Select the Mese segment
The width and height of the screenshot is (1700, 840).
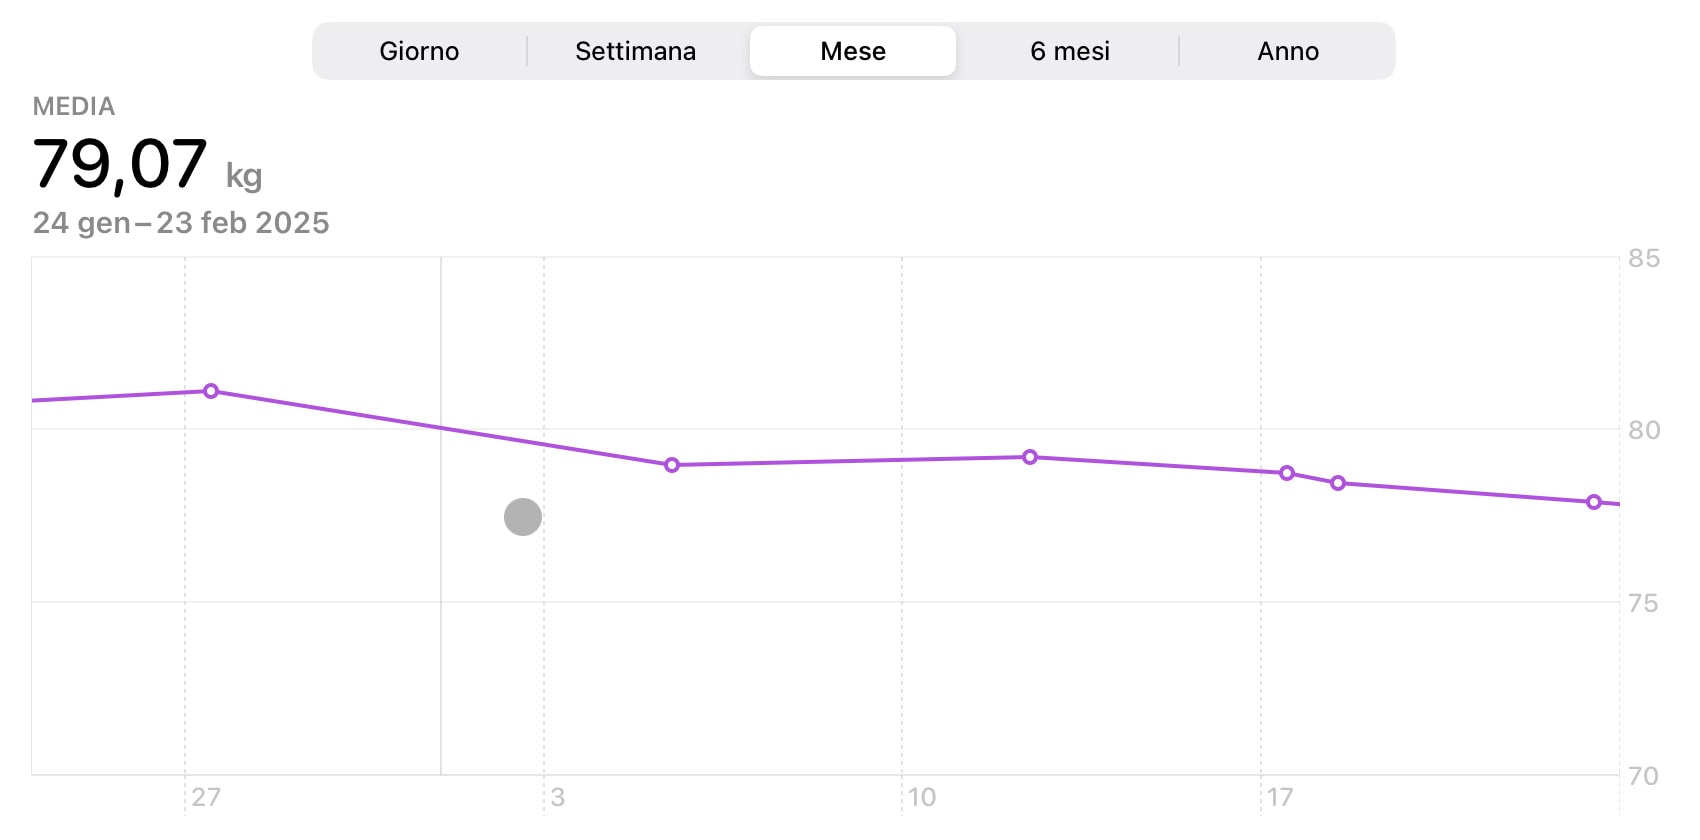point(853,51)
